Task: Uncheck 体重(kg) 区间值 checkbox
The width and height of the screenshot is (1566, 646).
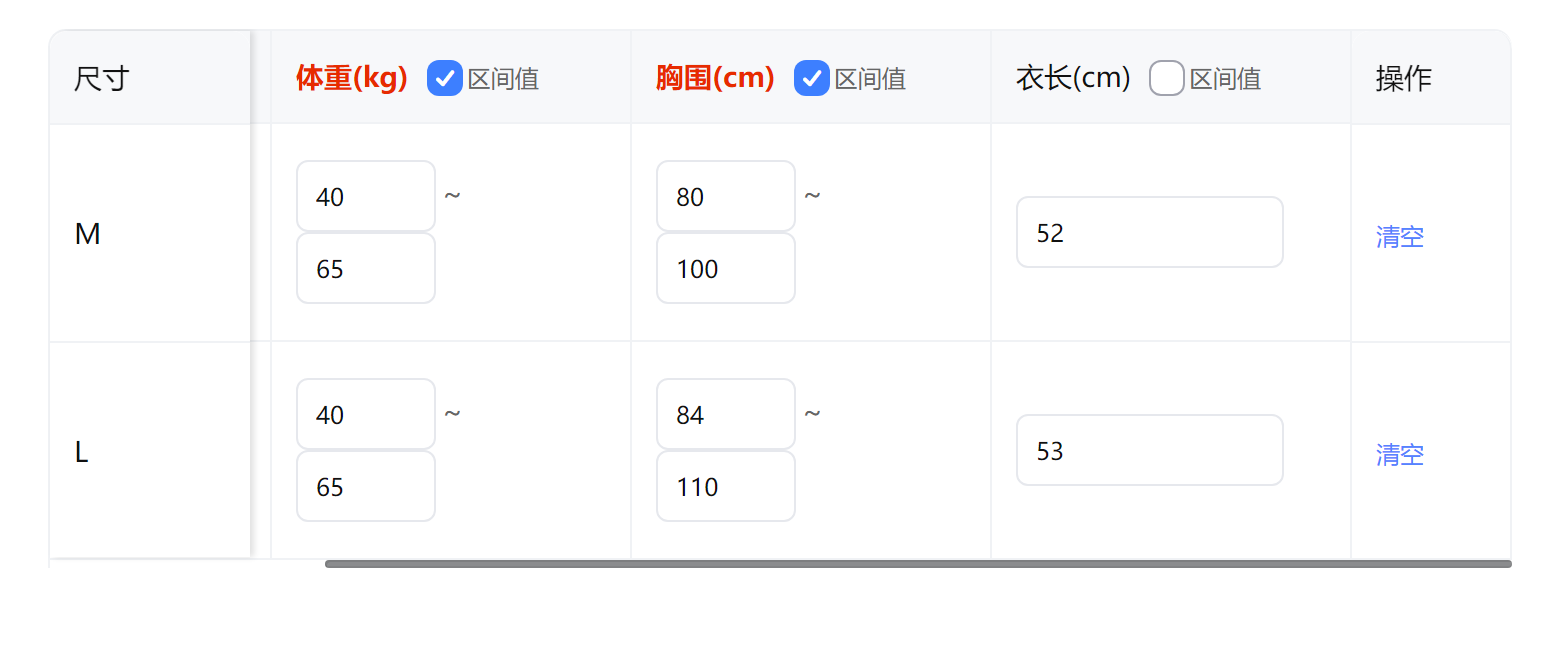Action: (444, 78)
